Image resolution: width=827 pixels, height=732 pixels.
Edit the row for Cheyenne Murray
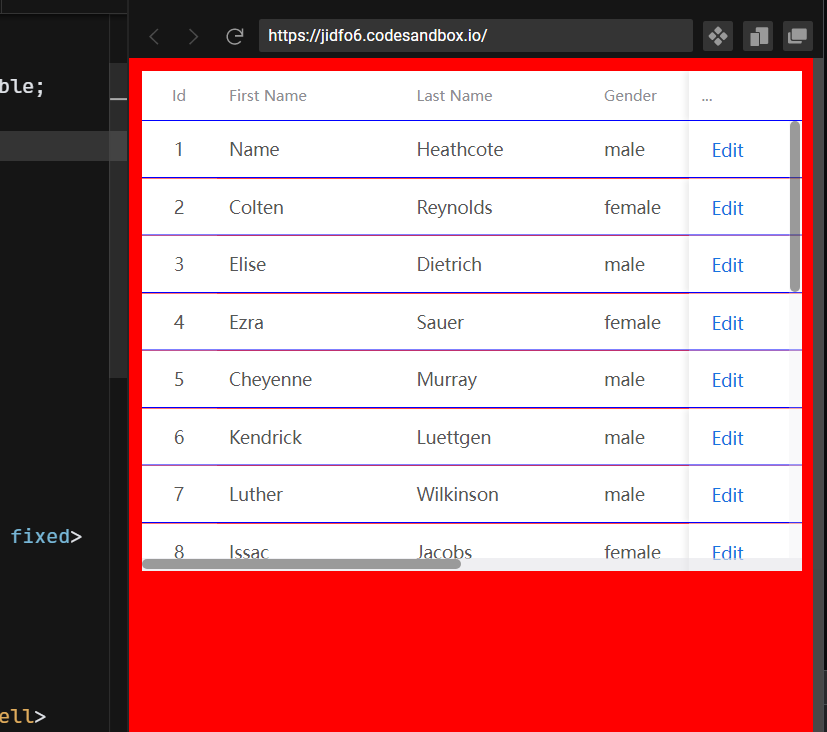click(x=727, y=380)
